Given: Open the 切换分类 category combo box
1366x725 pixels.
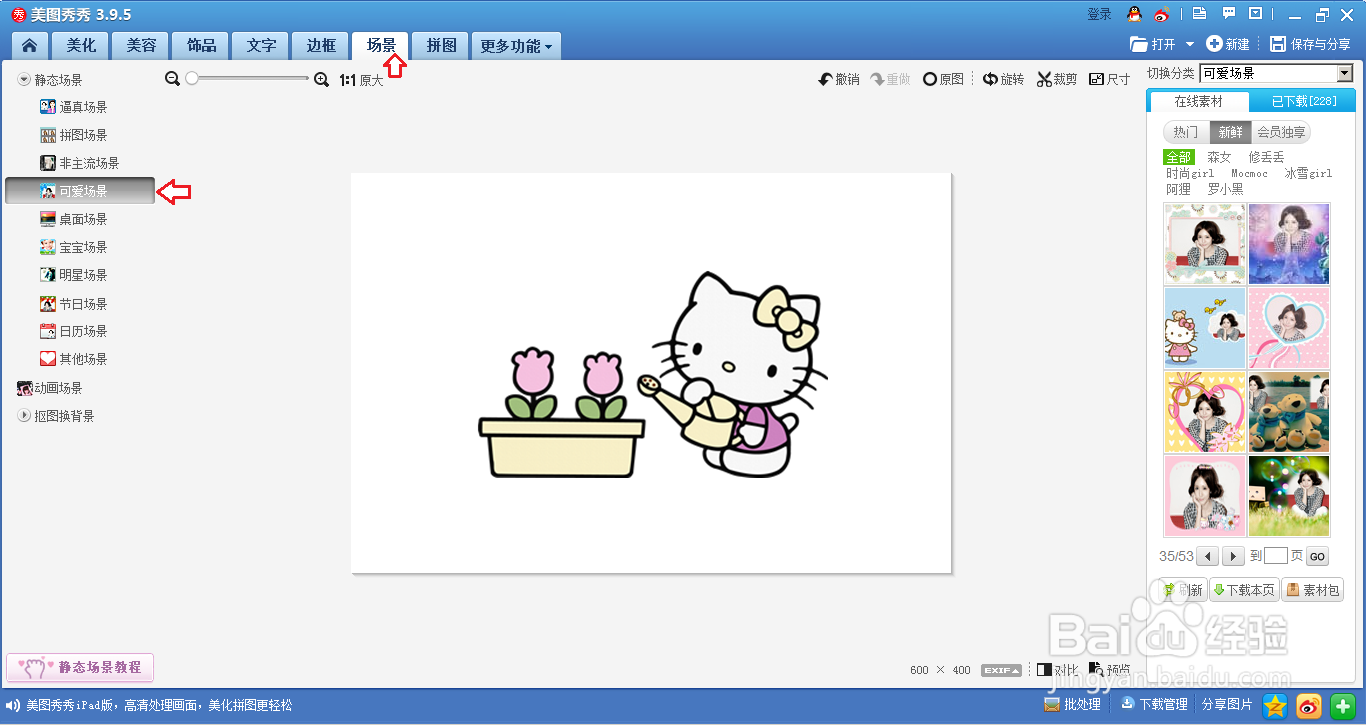Looking at the screenshot, I should pos(1275,73).
